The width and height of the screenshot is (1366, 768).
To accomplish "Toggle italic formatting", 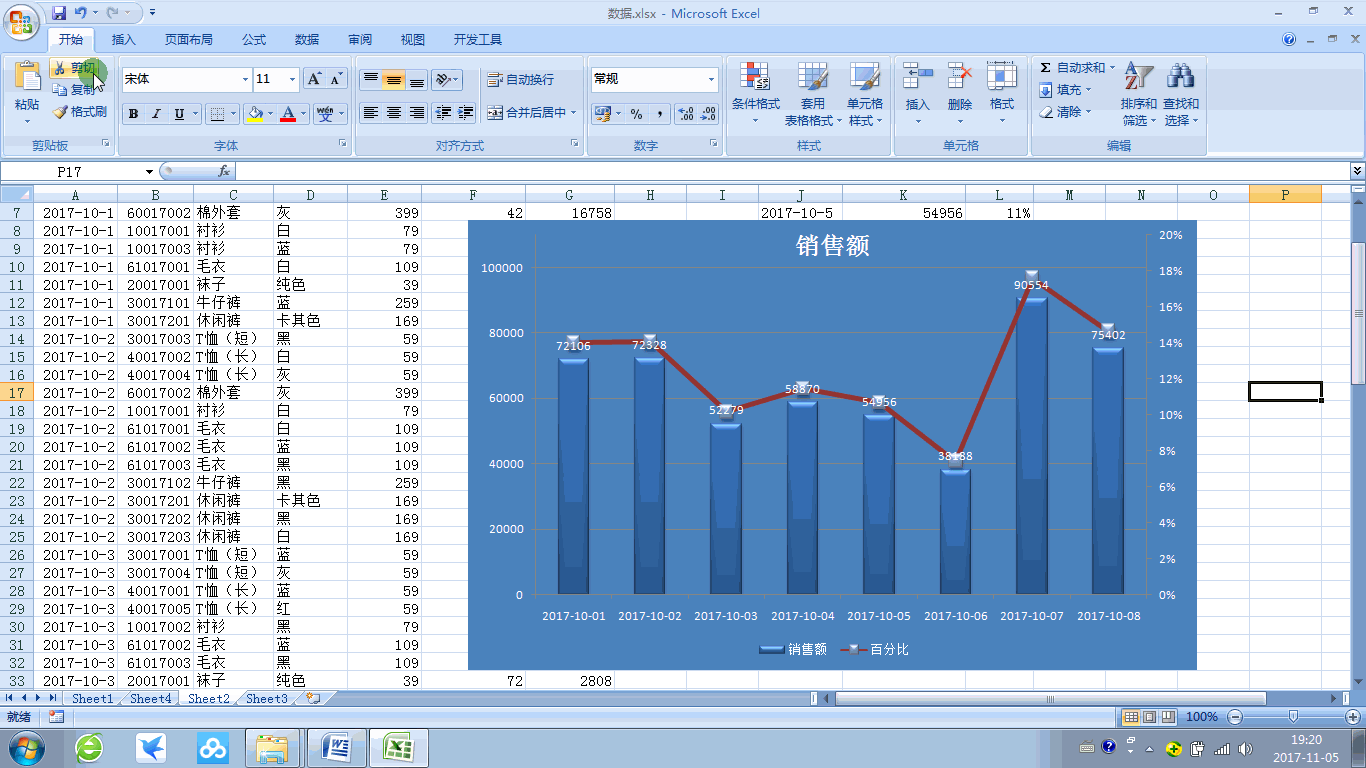I will (156, 114).
